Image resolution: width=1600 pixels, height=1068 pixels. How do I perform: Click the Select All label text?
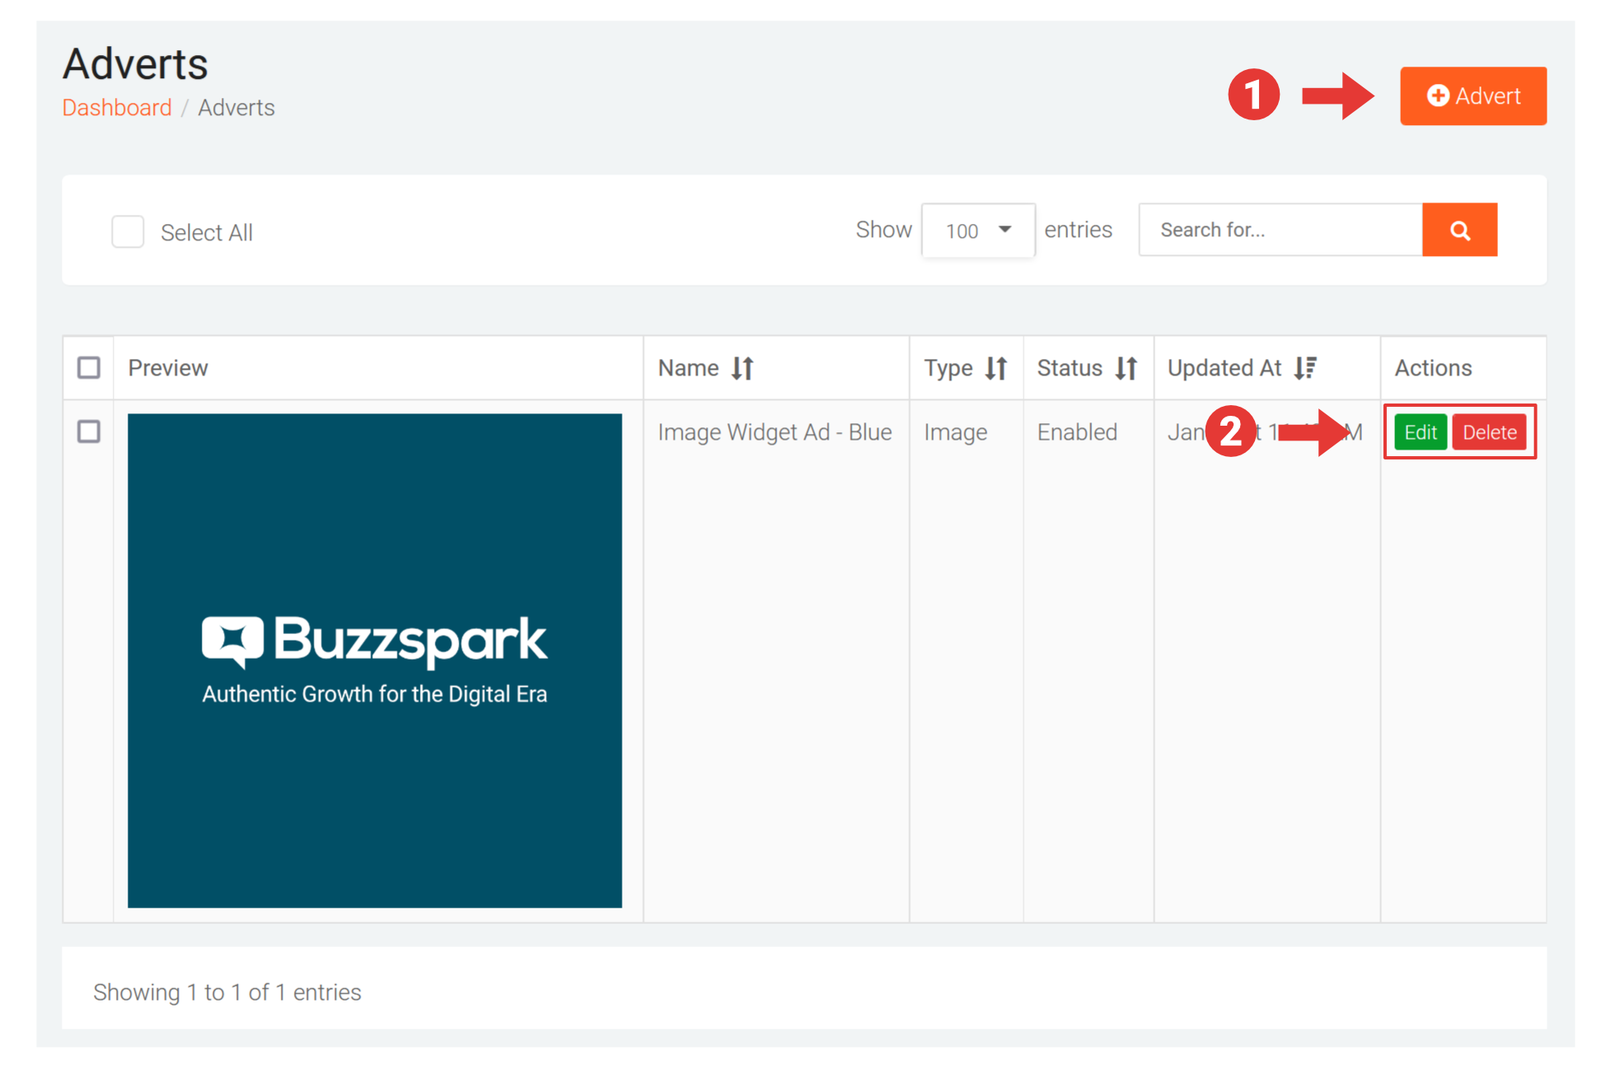click(x=206, y=233)
